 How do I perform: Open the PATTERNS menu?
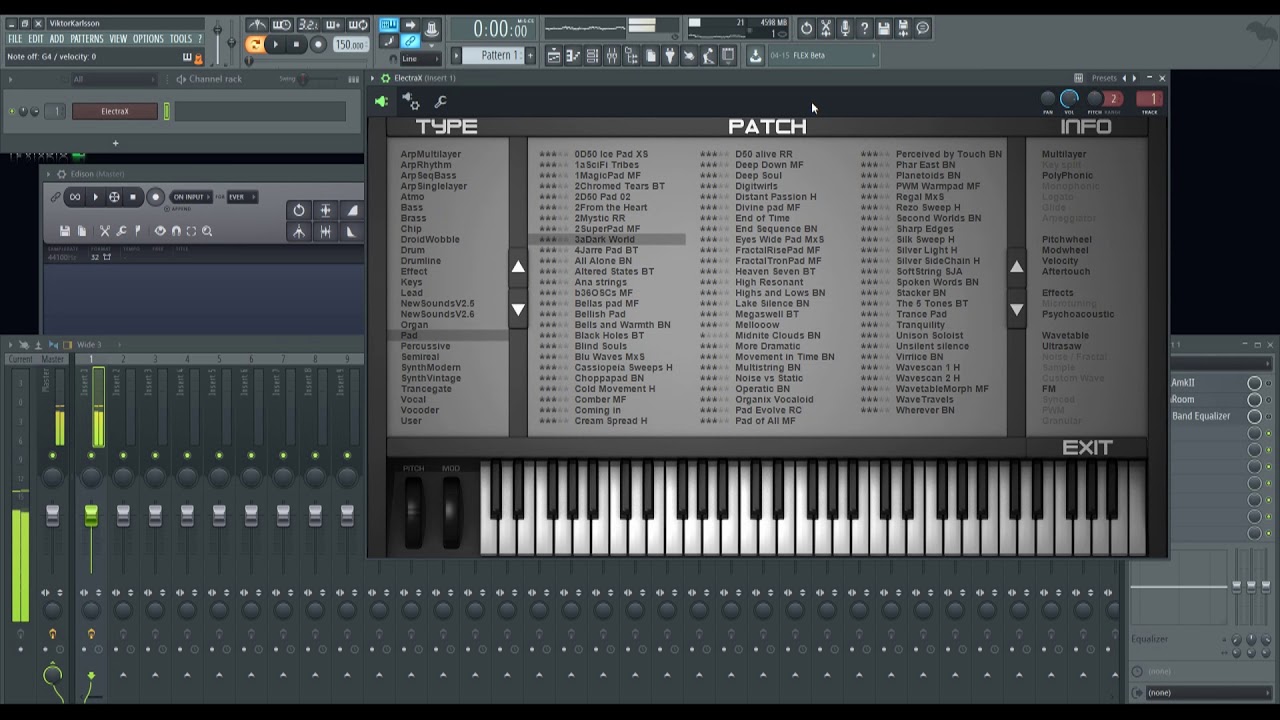tap(87, 39)
